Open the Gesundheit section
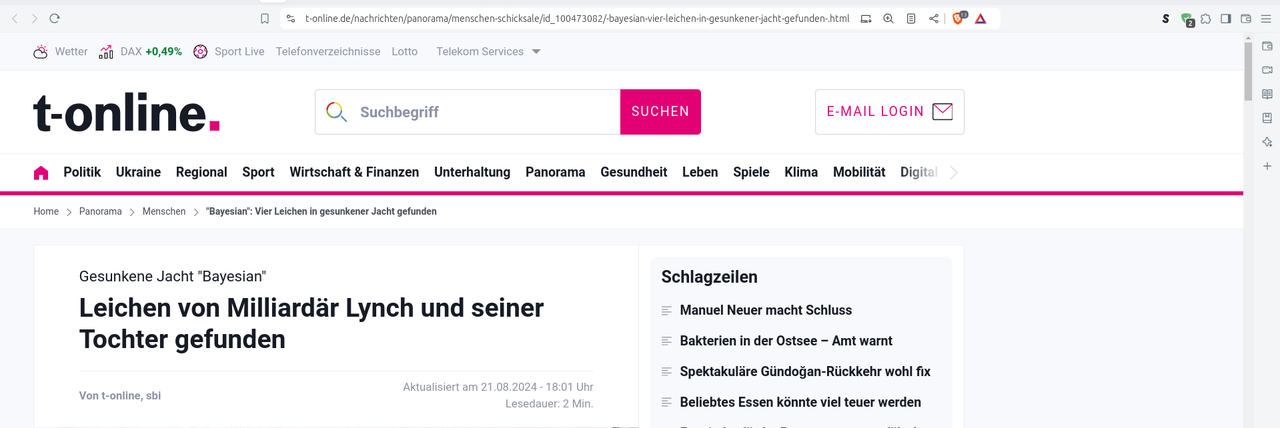Viewport: 1280px width, 428px height. 634,172
